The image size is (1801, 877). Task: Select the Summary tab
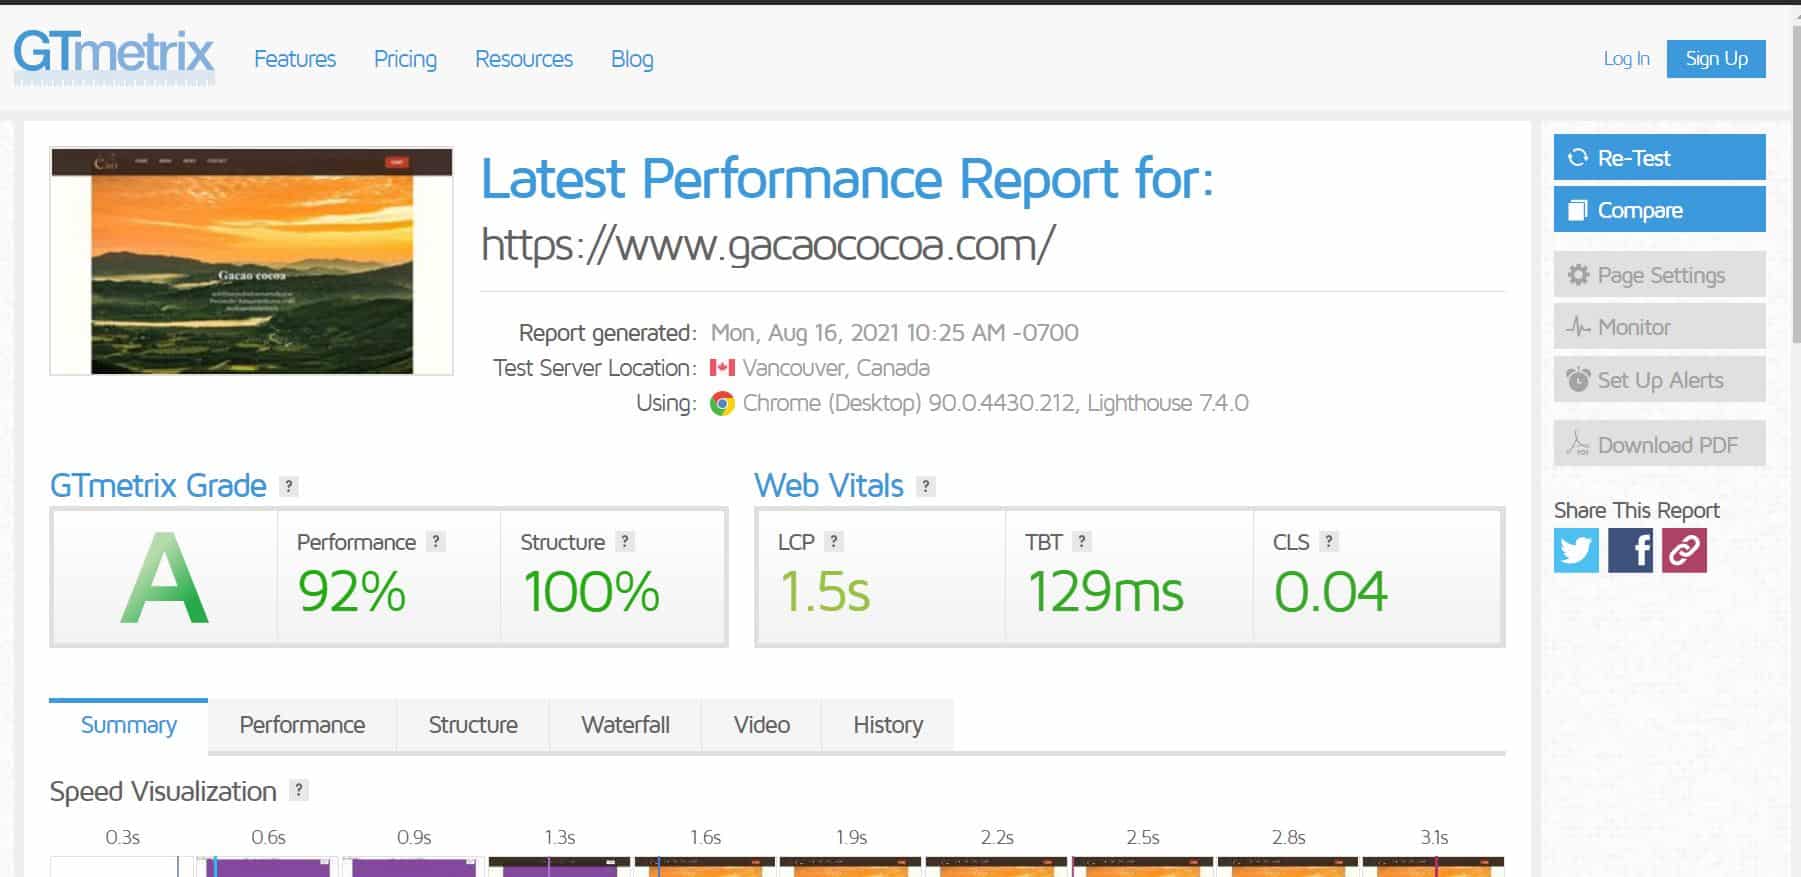point(129,725)
